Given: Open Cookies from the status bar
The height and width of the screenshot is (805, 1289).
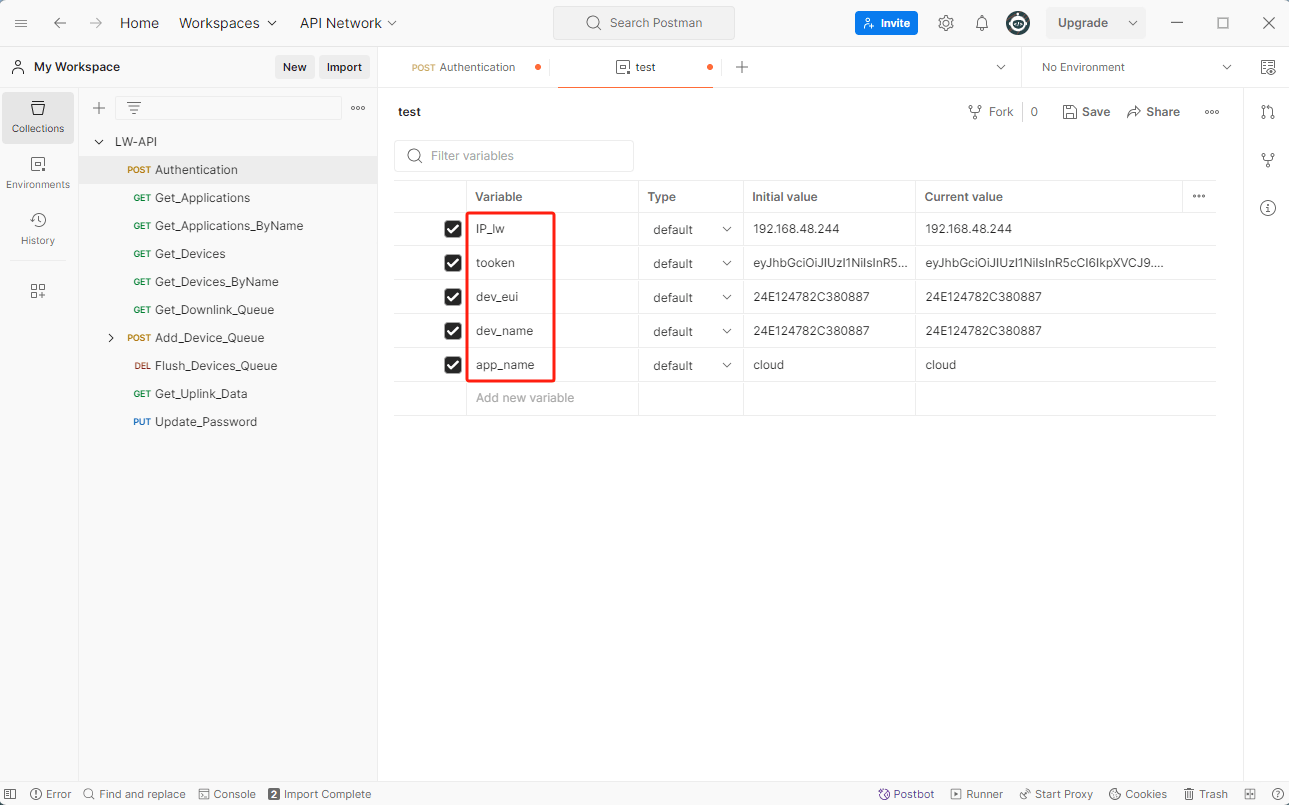Looking at the screenshot, I should click(x=1138, y=794).
